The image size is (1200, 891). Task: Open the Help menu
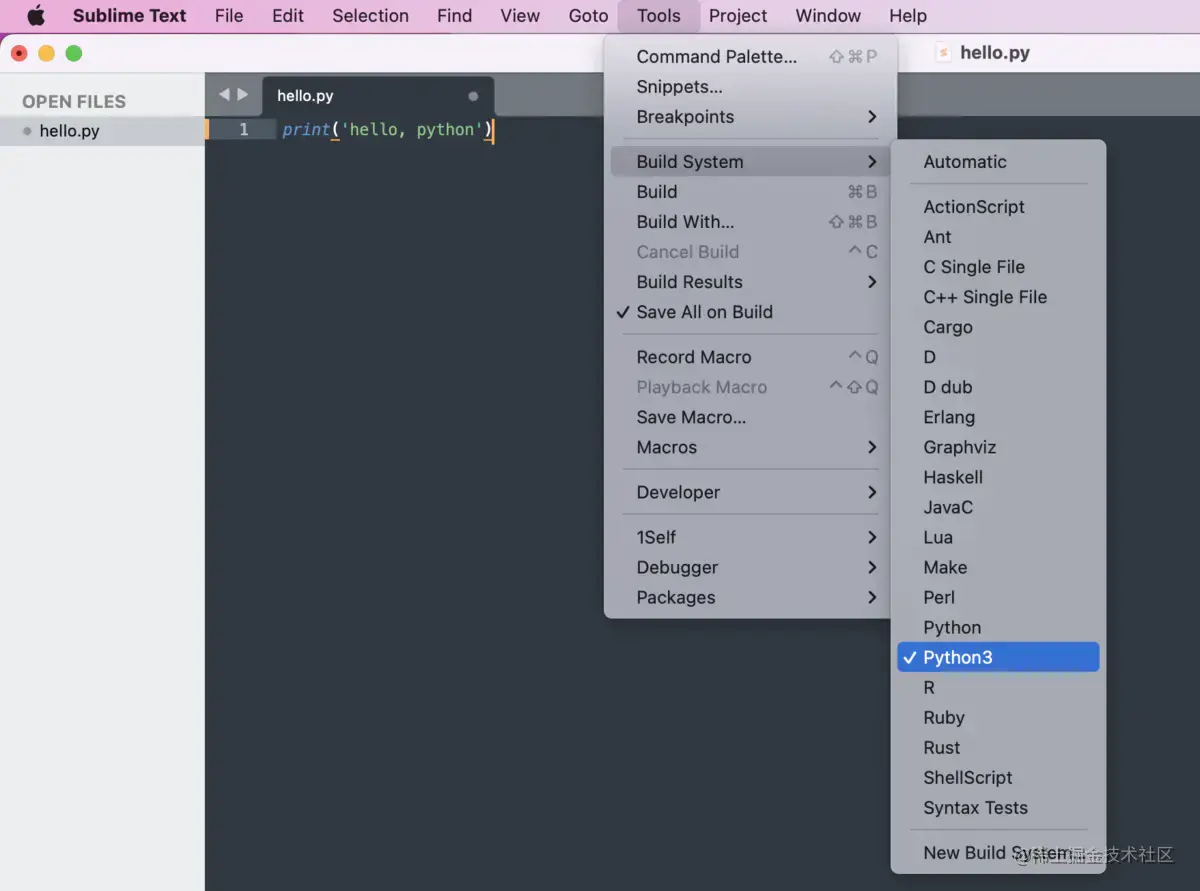(908, 16)
